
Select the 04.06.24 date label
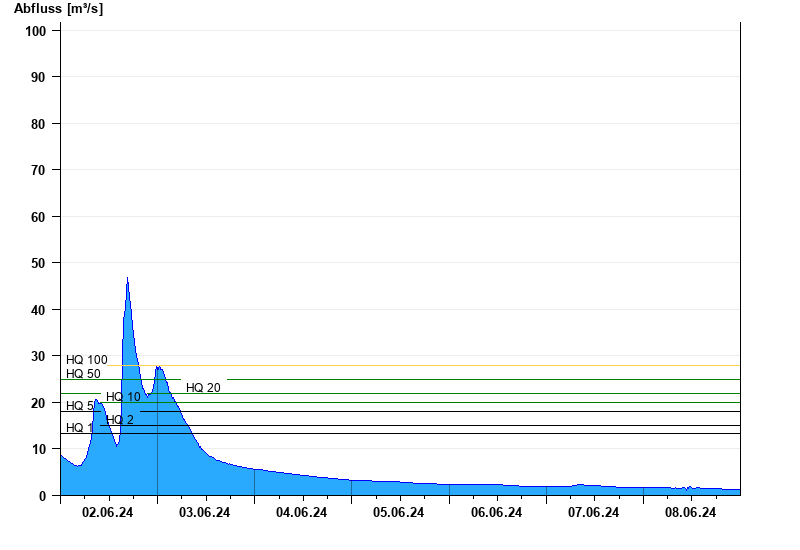click(x=302, y=513)
